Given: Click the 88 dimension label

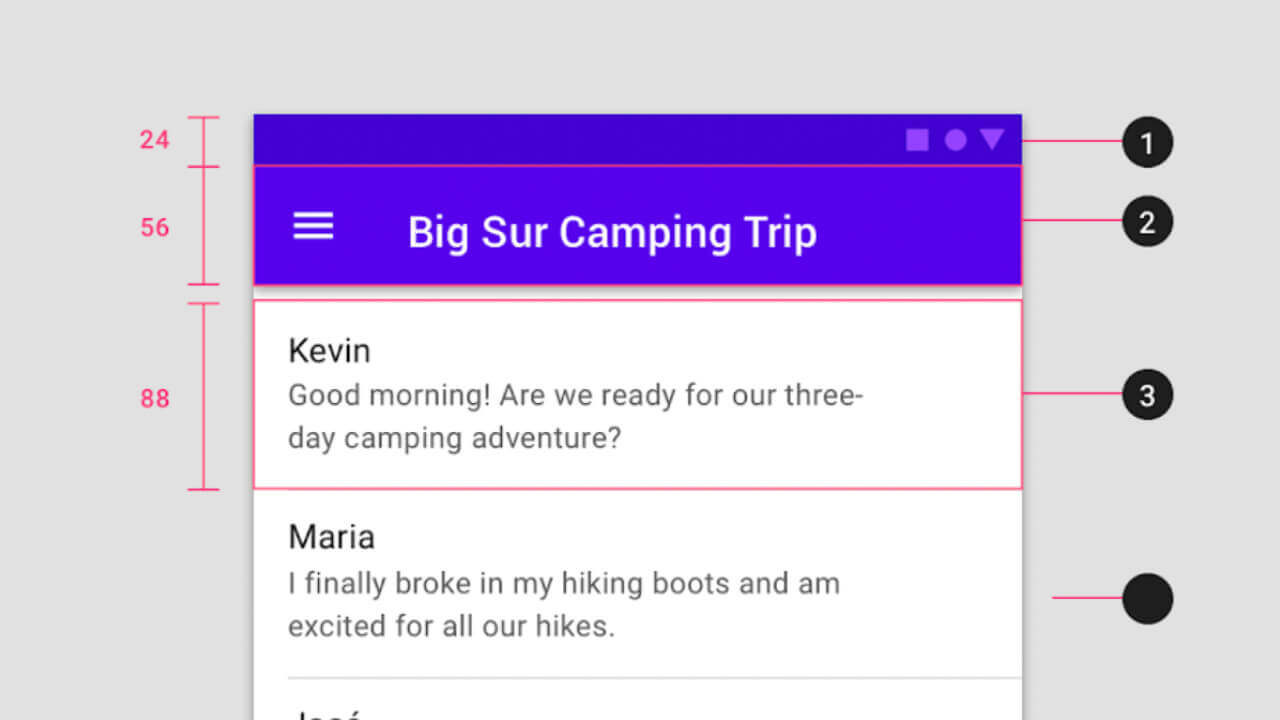Looking at the screenshot, I should (154, 399).
